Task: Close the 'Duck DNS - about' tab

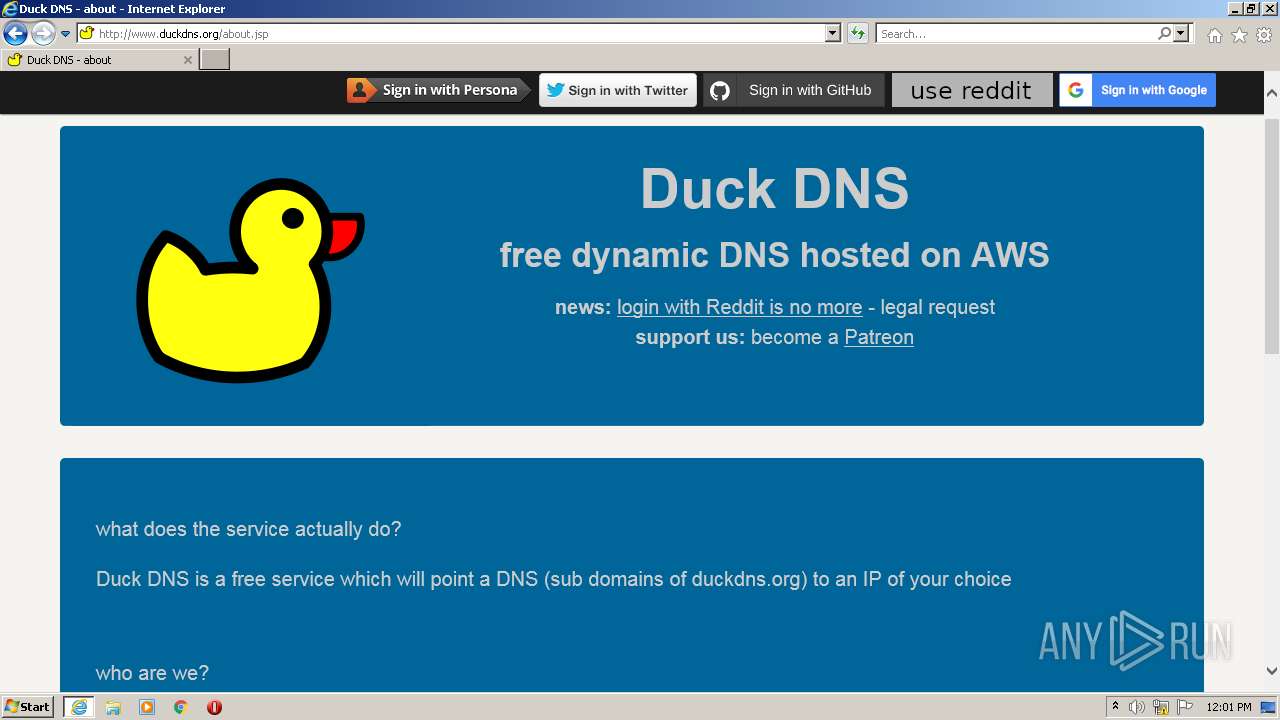Action: pyautogui.click(x=187, y=60)
